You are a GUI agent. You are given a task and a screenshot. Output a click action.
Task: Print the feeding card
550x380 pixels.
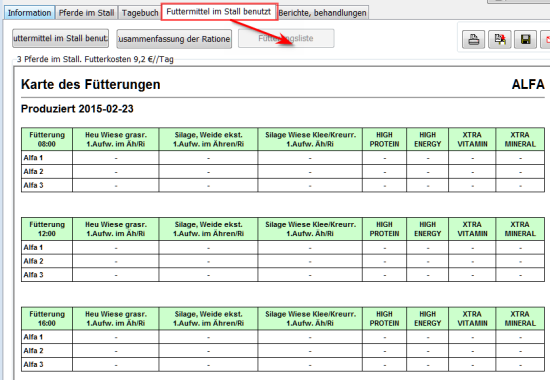click(x=474, y=39)
